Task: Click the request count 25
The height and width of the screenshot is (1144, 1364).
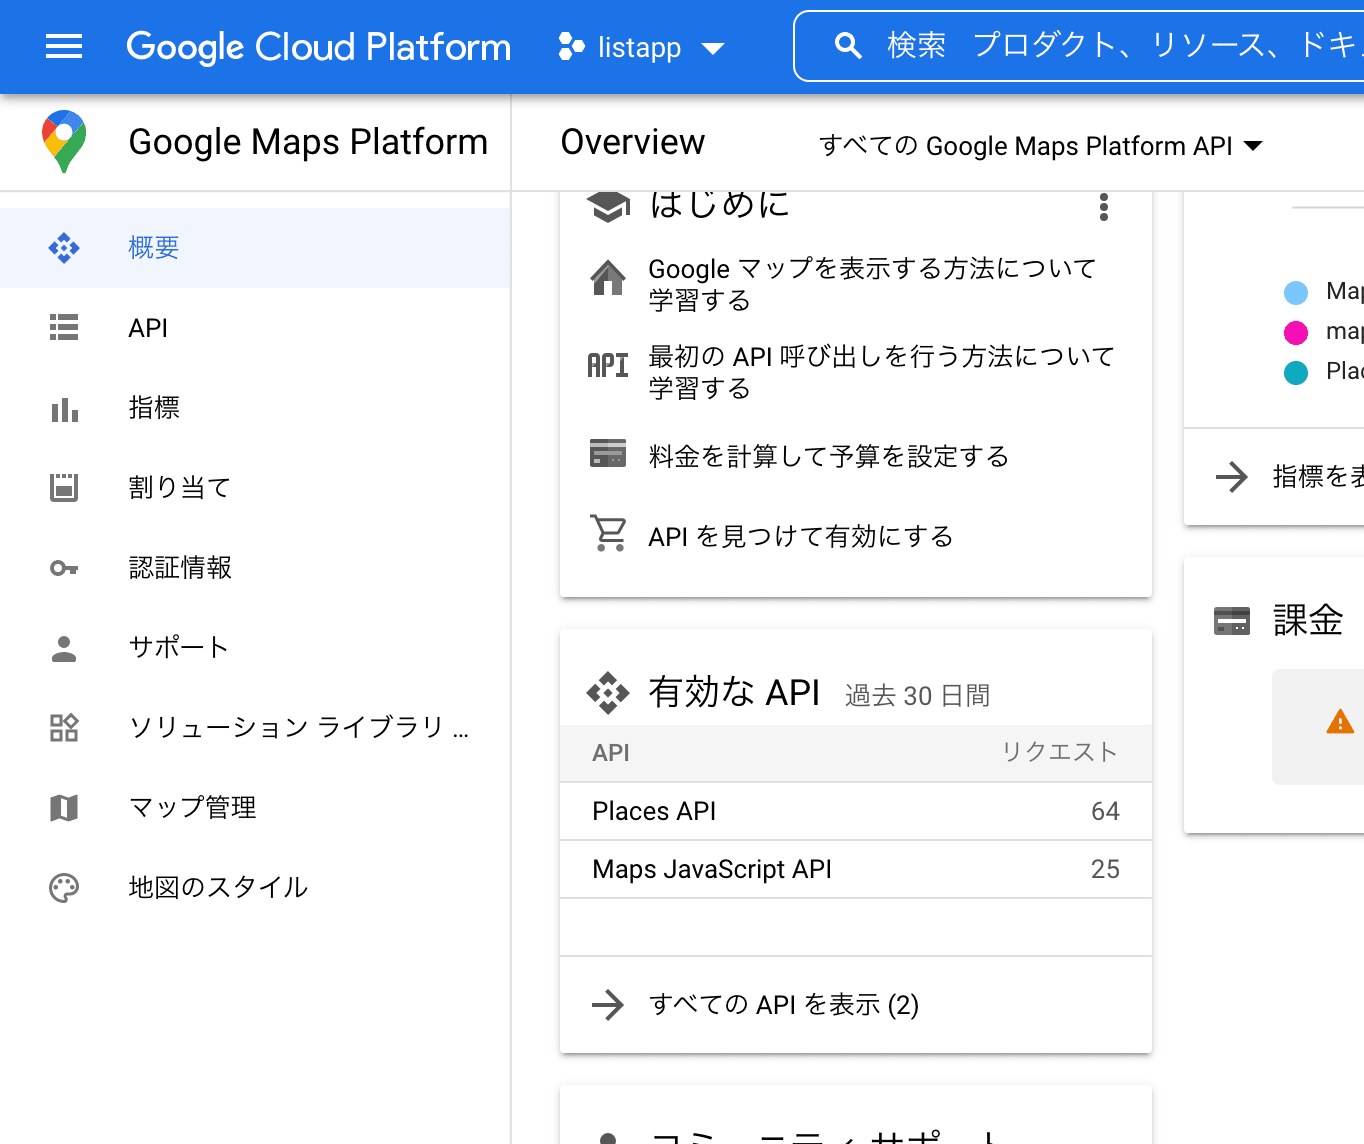Action: click(x=1105, y=869)
